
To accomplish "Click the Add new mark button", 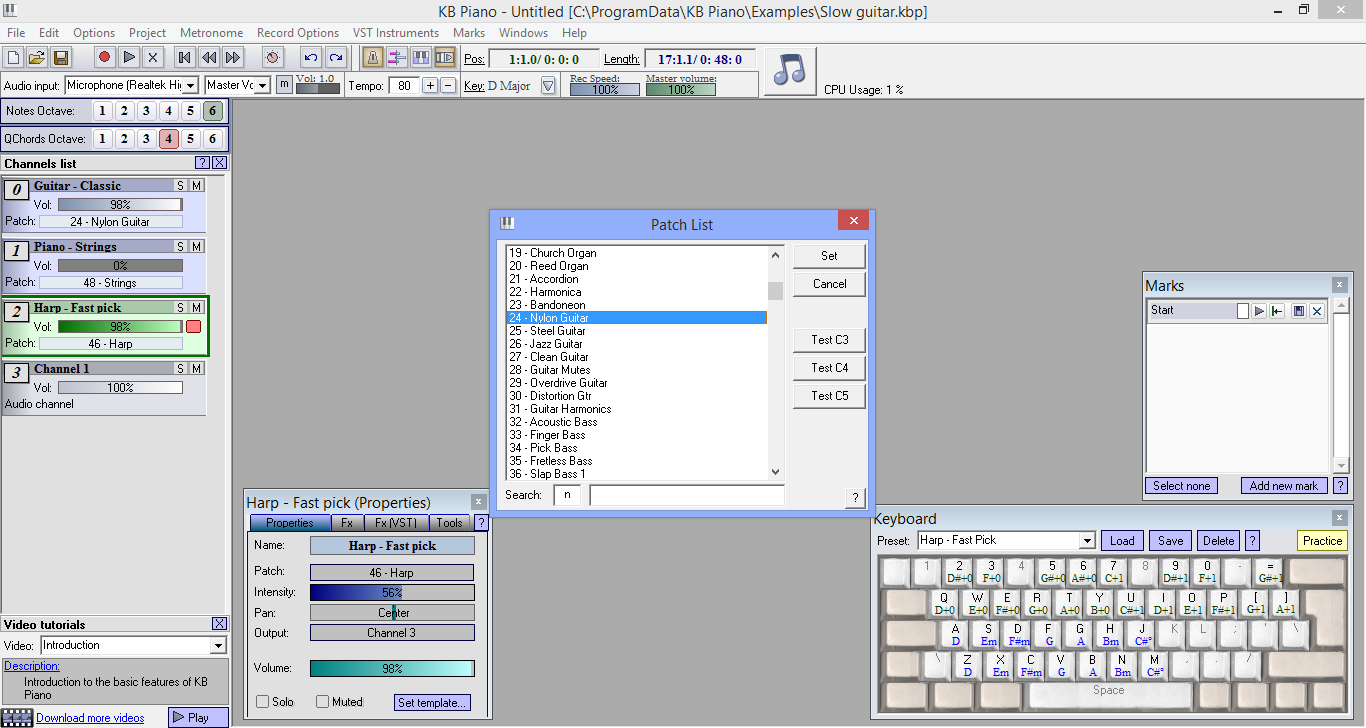I will click(1284, 486).
